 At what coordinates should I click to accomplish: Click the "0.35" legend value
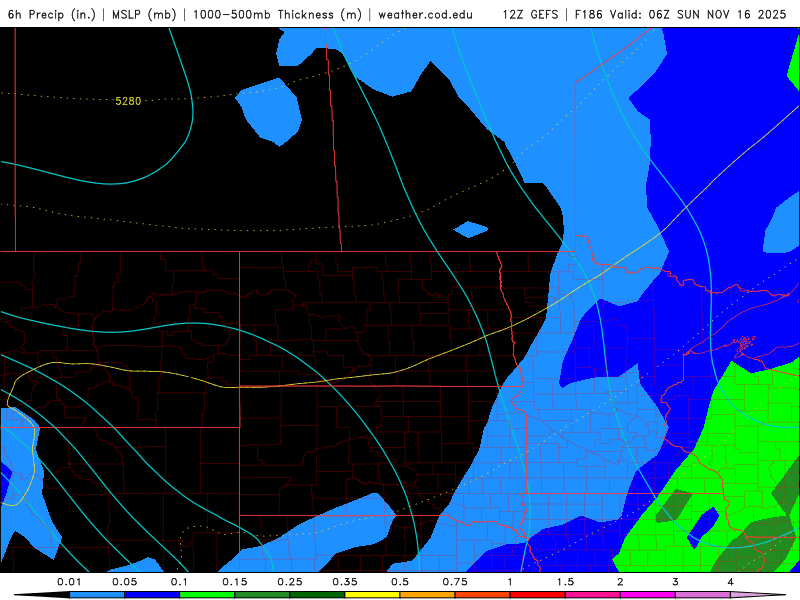pos(345,582)
